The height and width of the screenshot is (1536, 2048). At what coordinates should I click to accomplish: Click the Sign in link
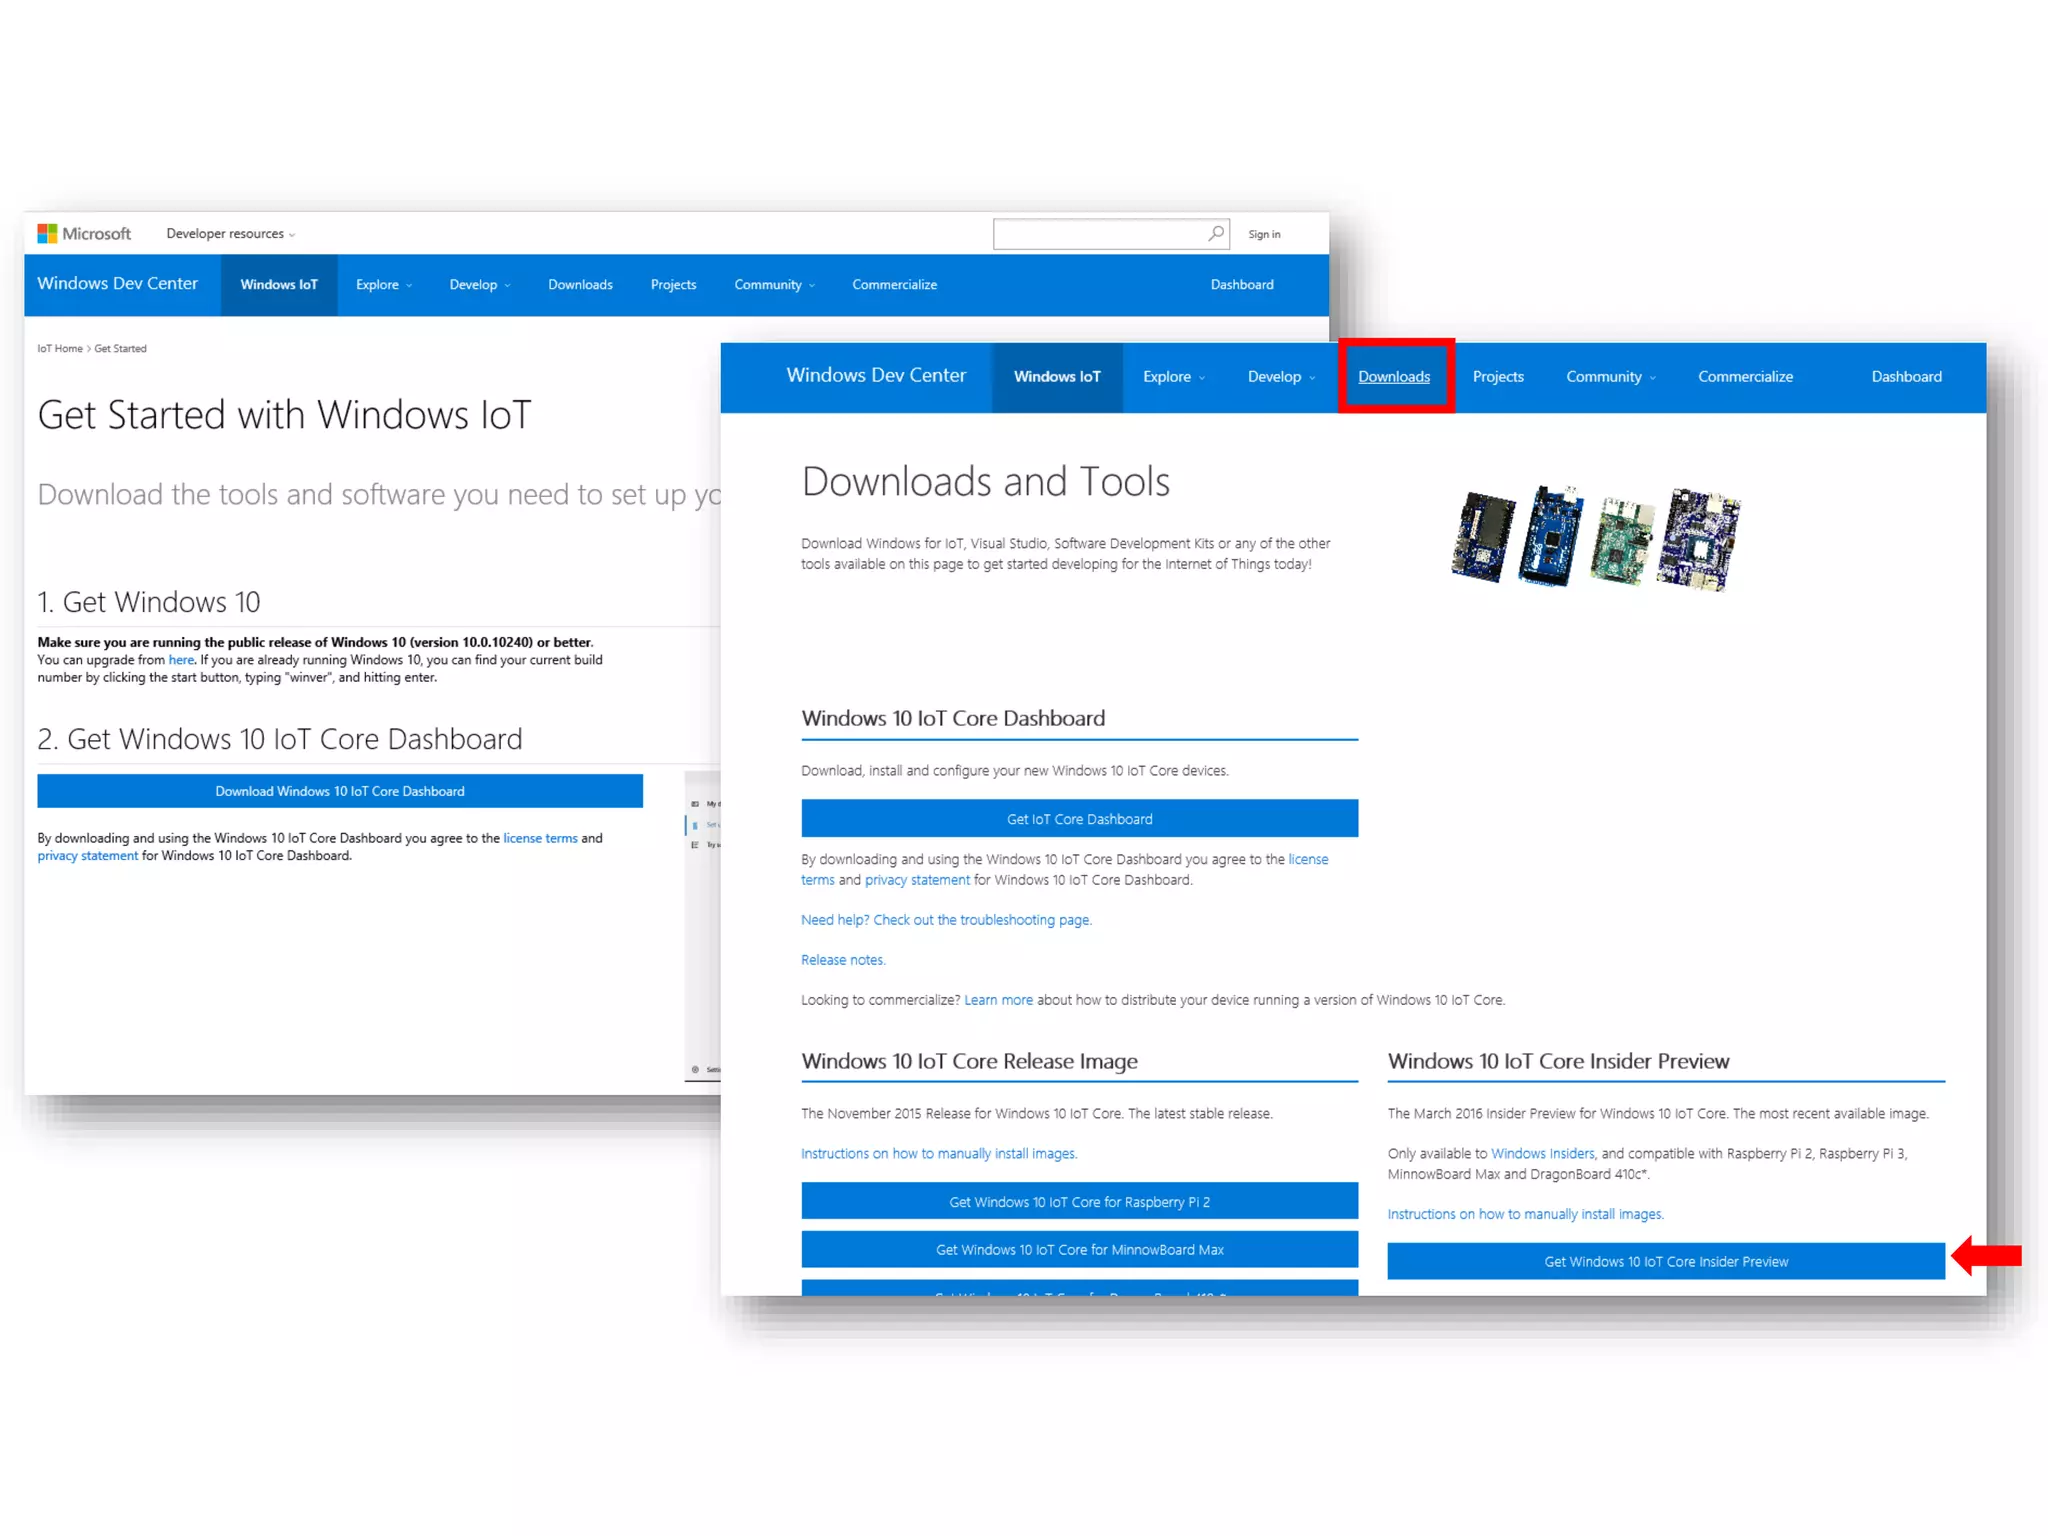pyautogui.click(x=1264, y=234)
